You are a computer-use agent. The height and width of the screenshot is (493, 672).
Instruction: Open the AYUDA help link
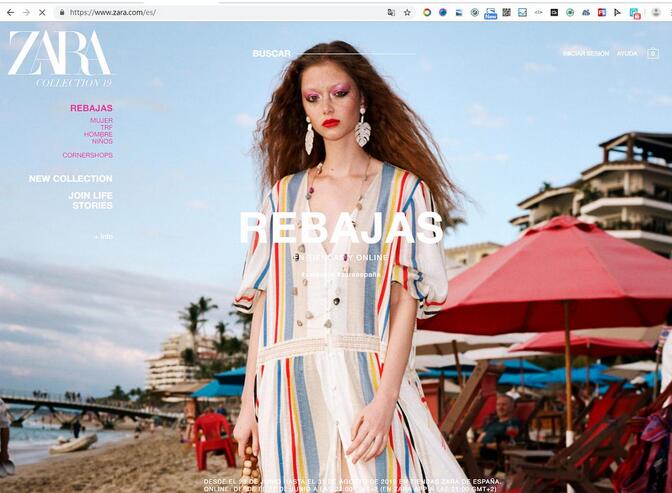click(x=627, y=53)
